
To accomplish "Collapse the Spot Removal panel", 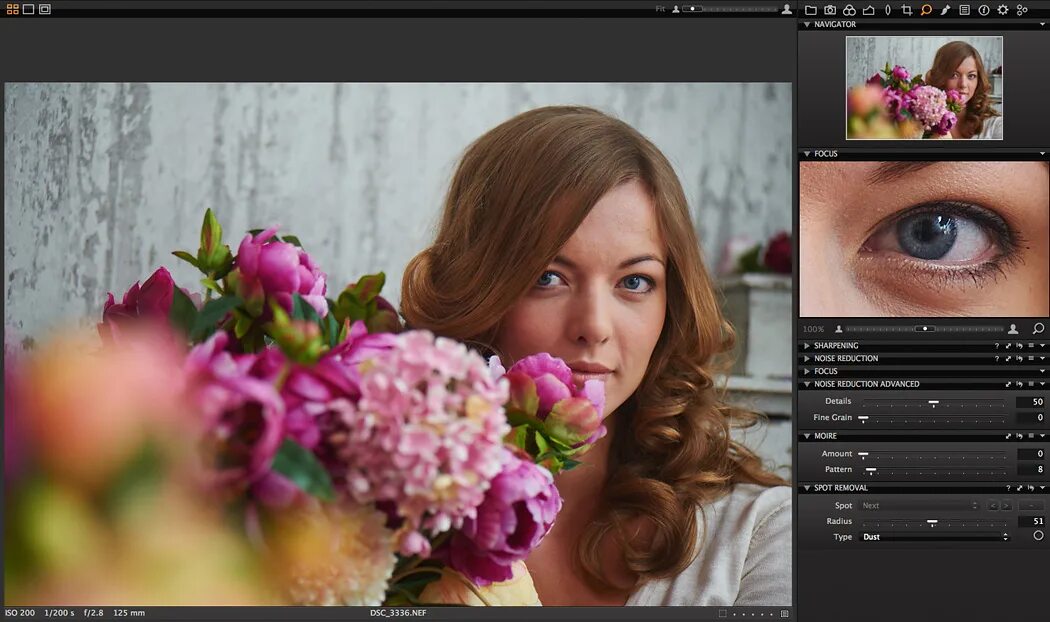I will tap(807, 488).
